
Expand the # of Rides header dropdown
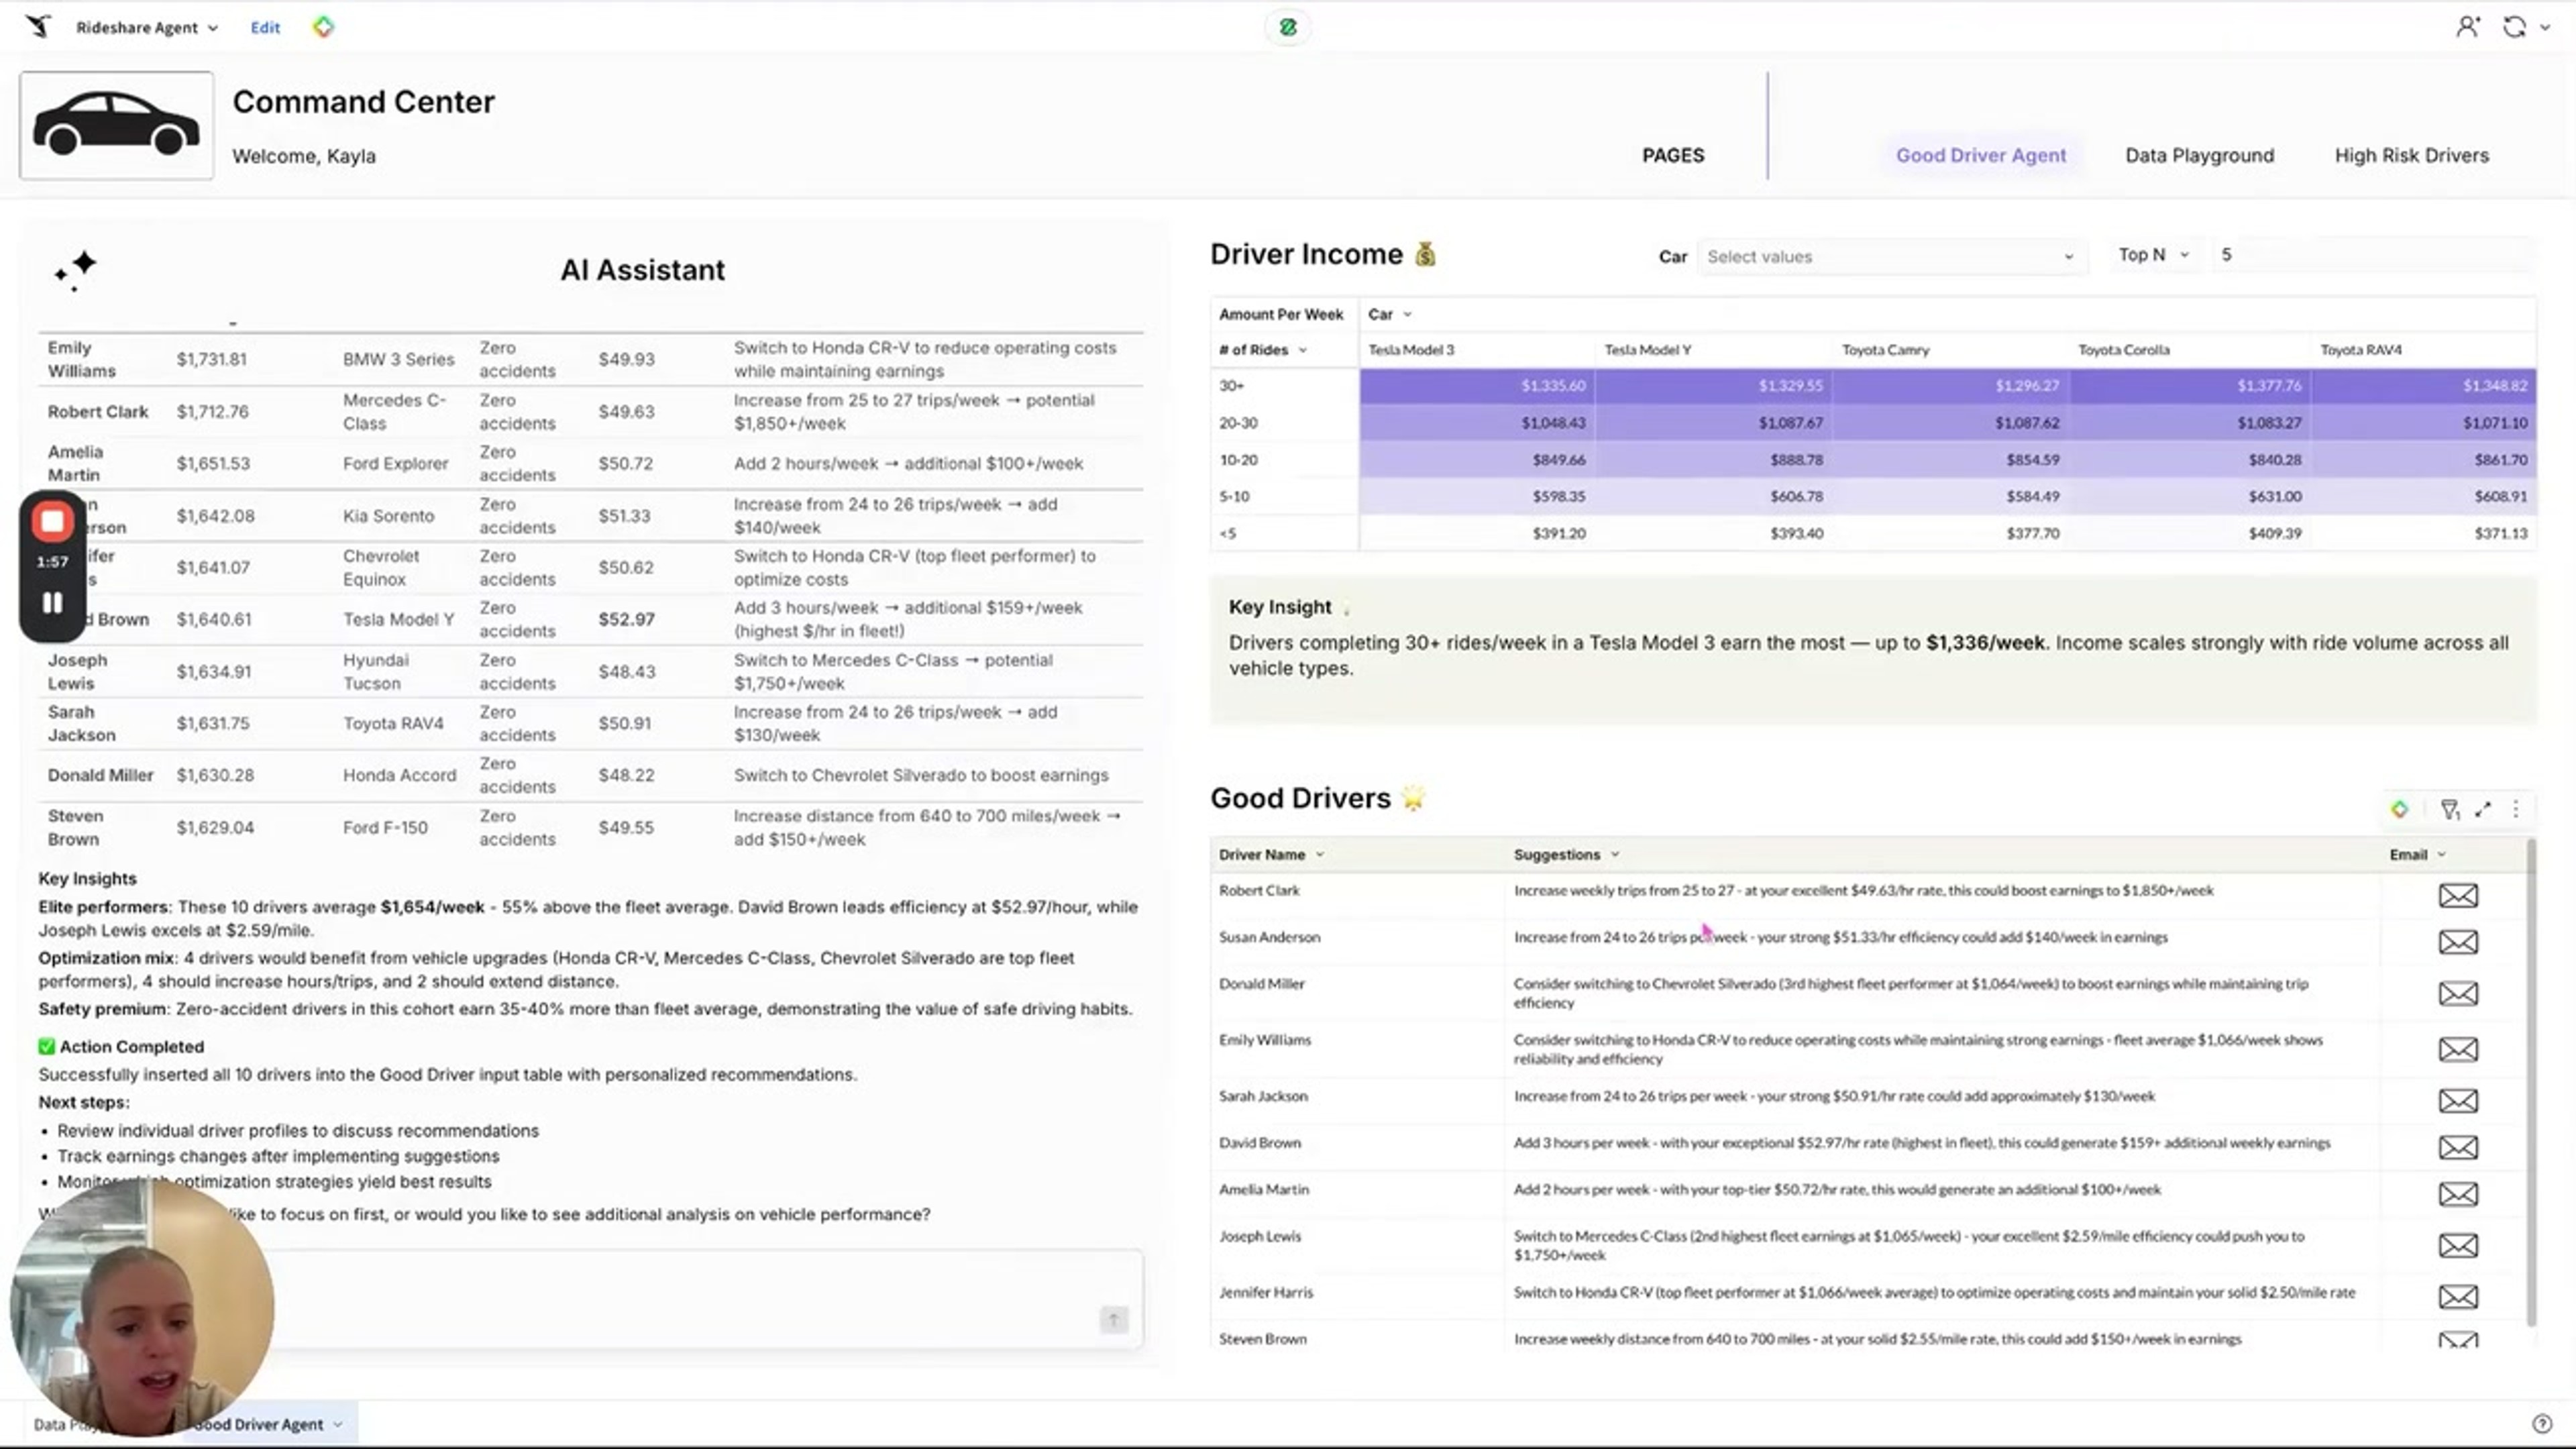(1302, 350)
